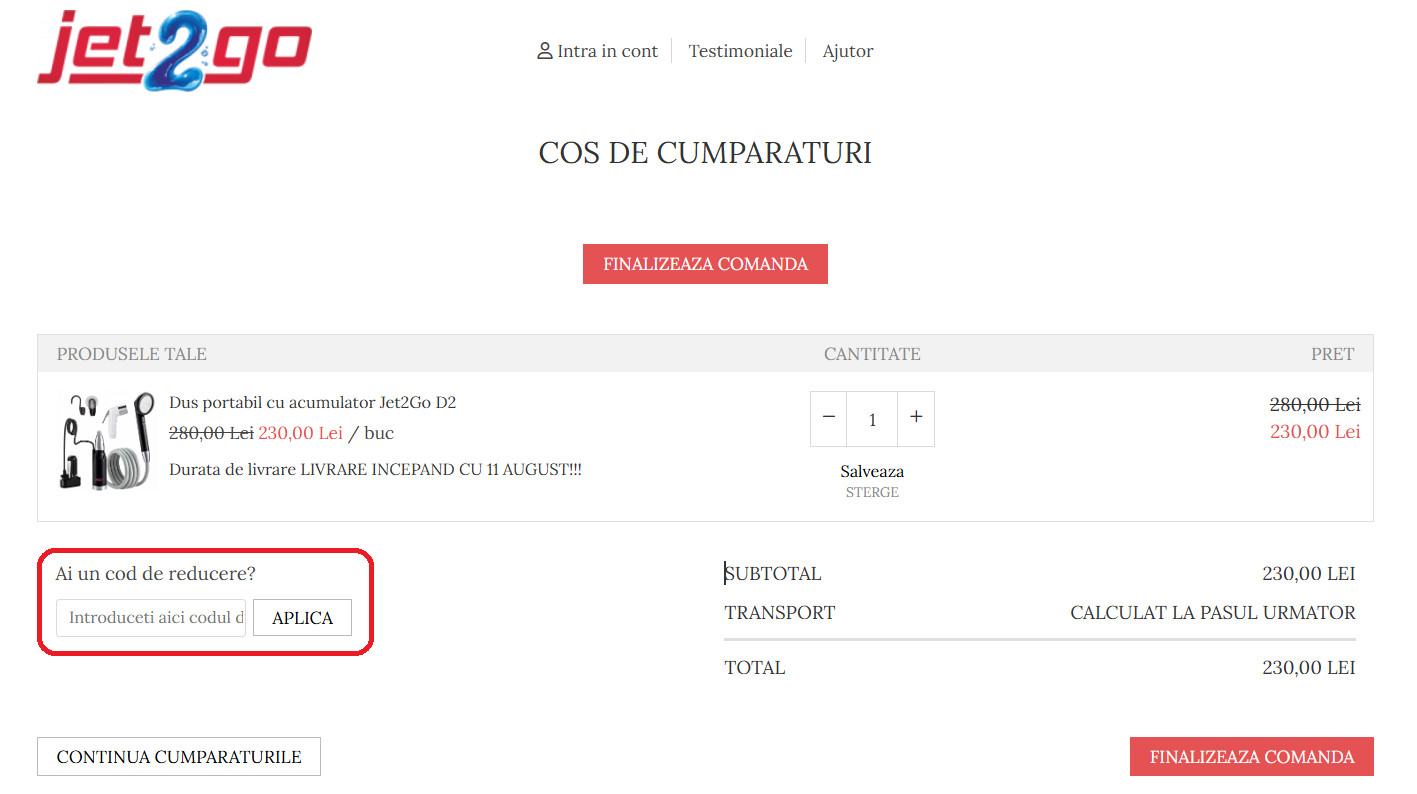Click the bottom FINALIZEAZA COMANDA button
1417x794 pixels.
tap(1251, 757)
